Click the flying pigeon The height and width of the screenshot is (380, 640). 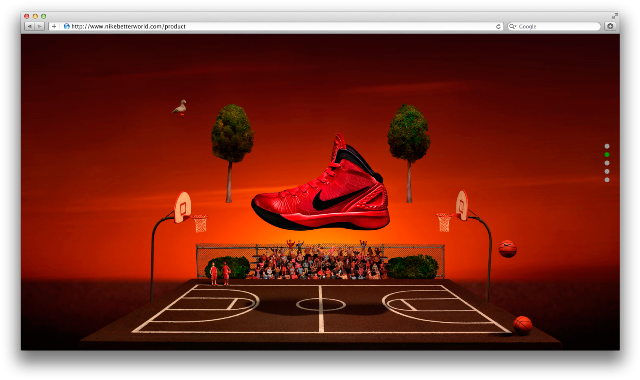click(x=180, y=108)
